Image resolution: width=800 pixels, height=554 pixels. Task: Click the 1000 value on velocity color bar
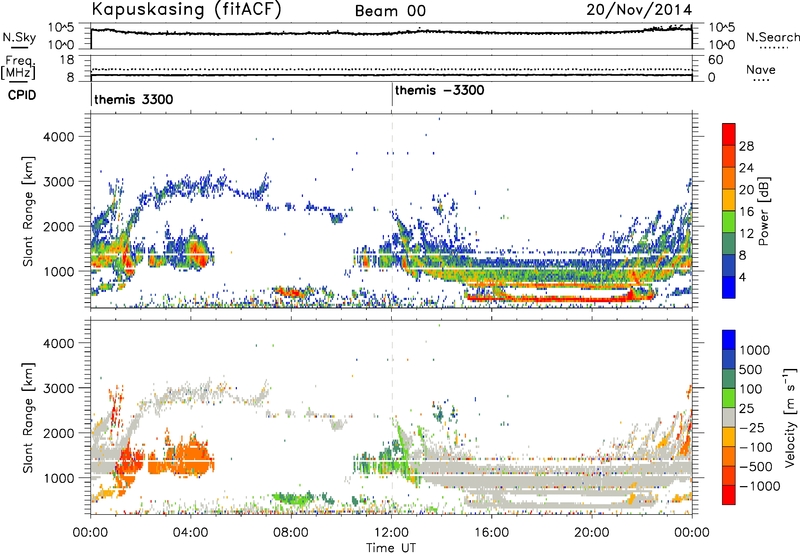coord(755,350)
